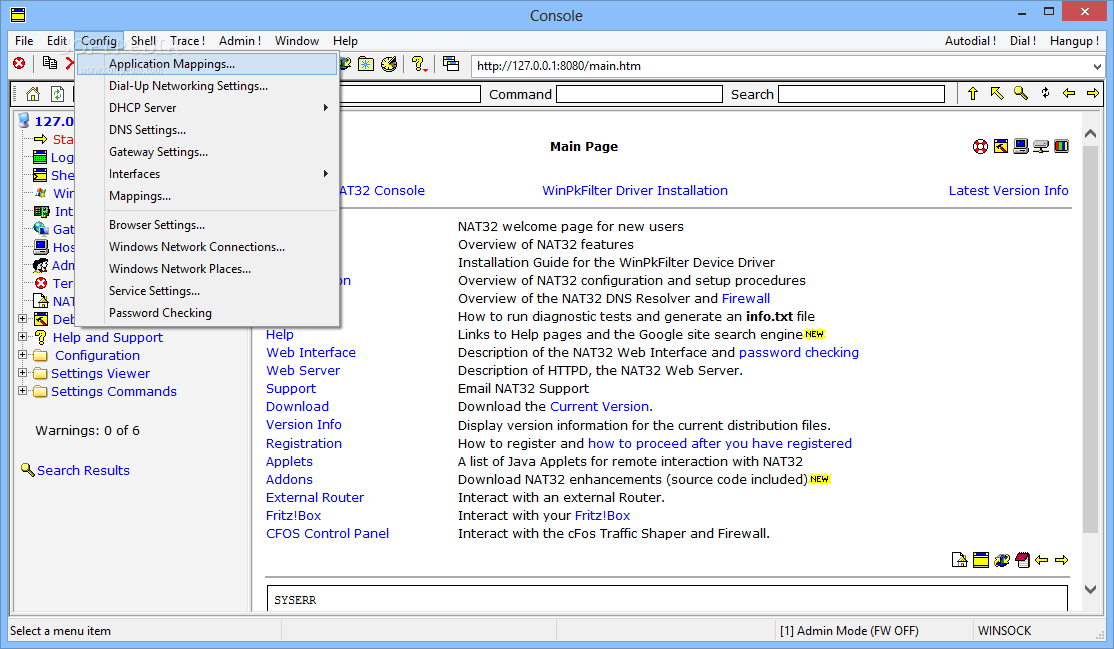Image resolution: width=1114 pixels, height=649 pixels.
Task: Open the Interfaces submenu
Action: coord(207,174)
